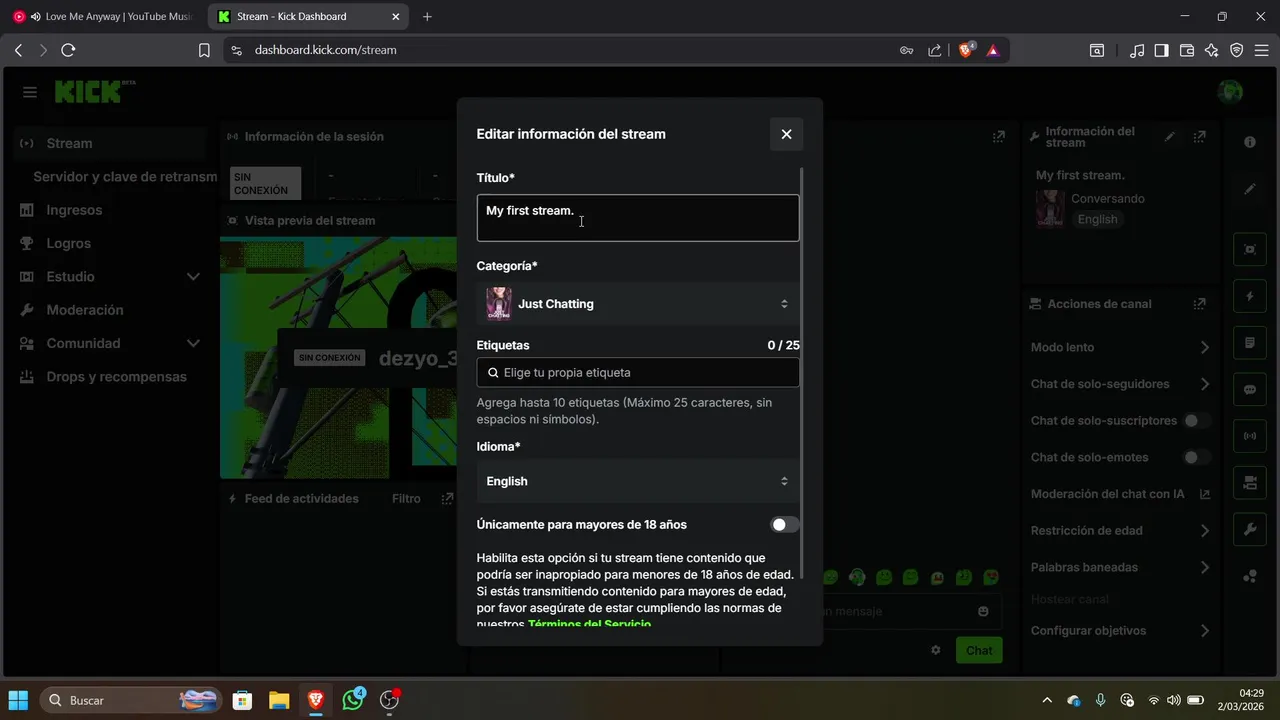Open WhatsApp from the taskbar
Viewport: 1280px width, 720px height.
353,700
